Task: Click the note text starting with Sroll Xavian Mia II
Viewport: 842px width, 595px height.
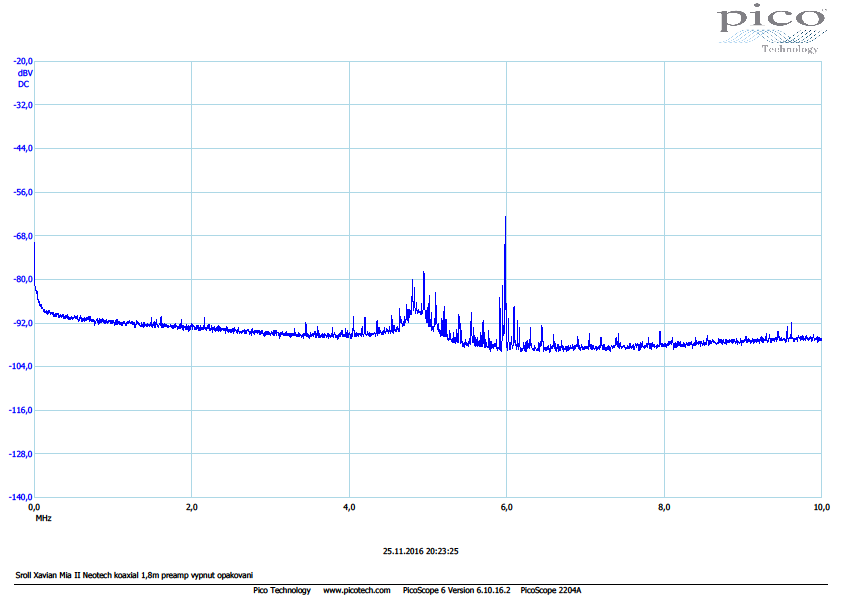Action: click(134, 575)
